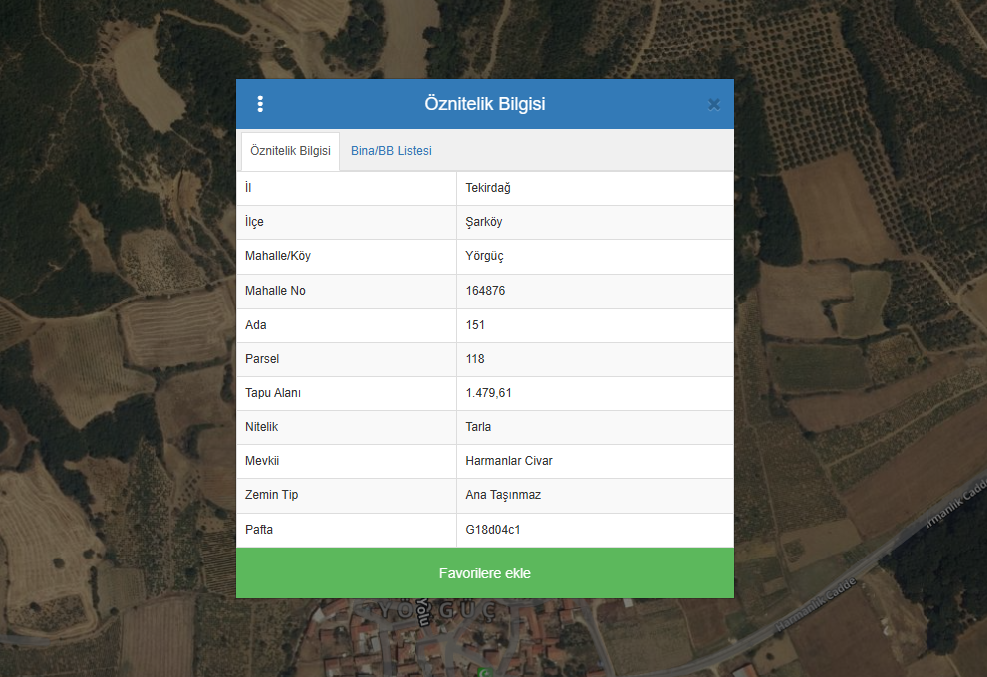Select the Yörgüç Mahalle/Köy value
Viewport: 987px width, 677px height.
484,256
